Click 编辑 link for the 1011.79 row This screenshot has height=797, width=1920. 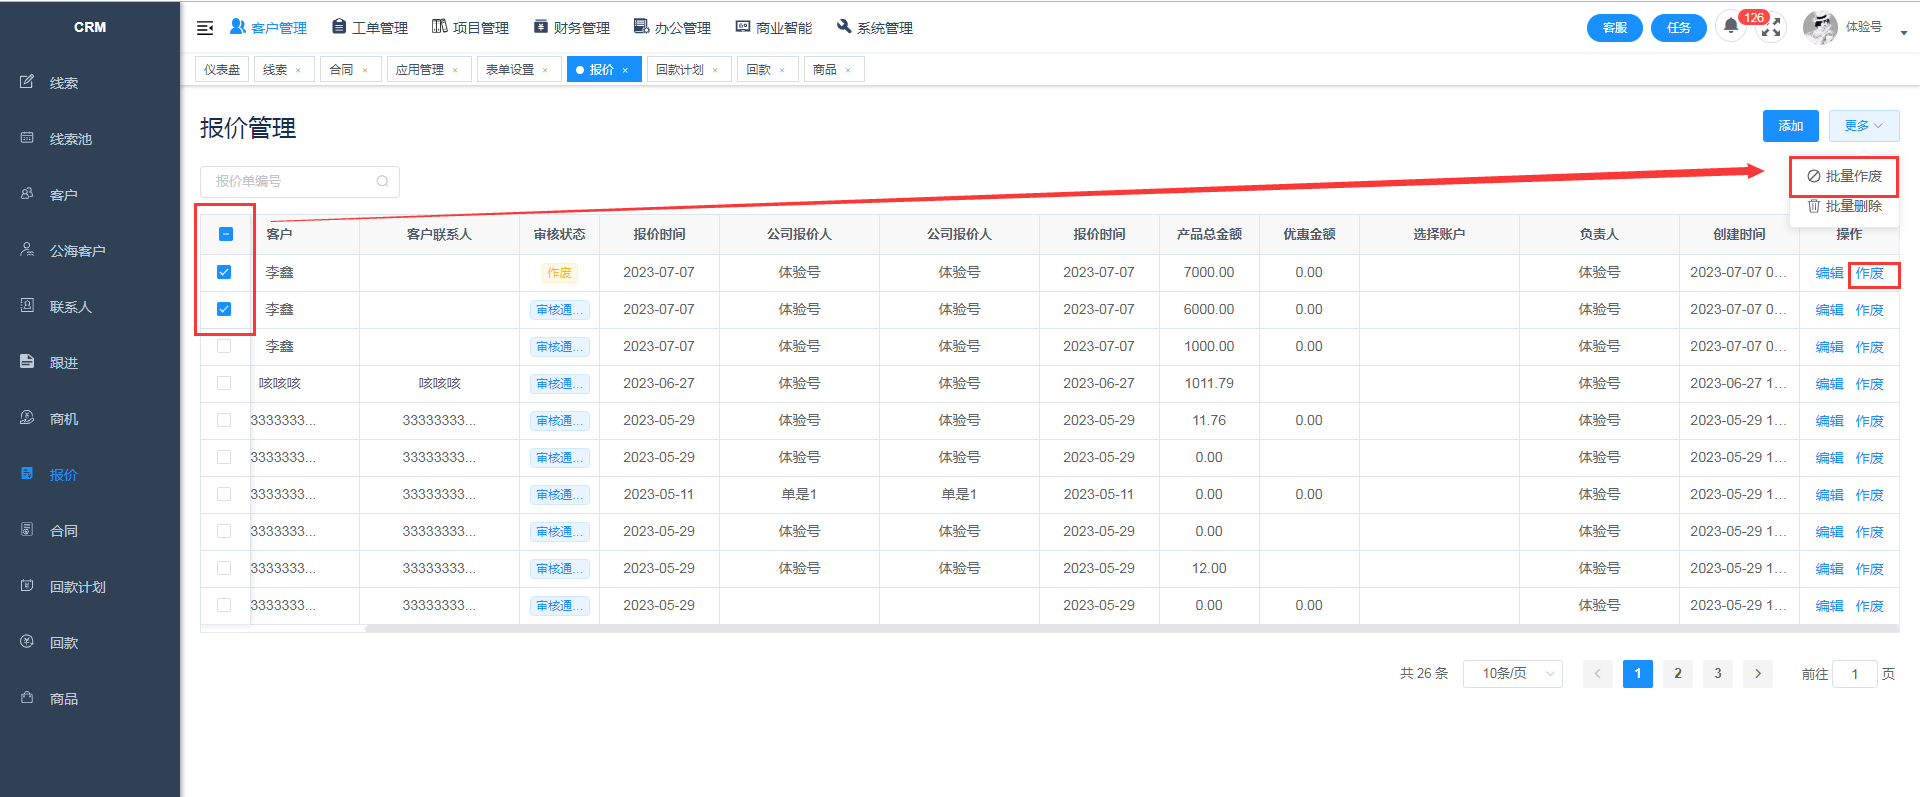coord(1829,384)
